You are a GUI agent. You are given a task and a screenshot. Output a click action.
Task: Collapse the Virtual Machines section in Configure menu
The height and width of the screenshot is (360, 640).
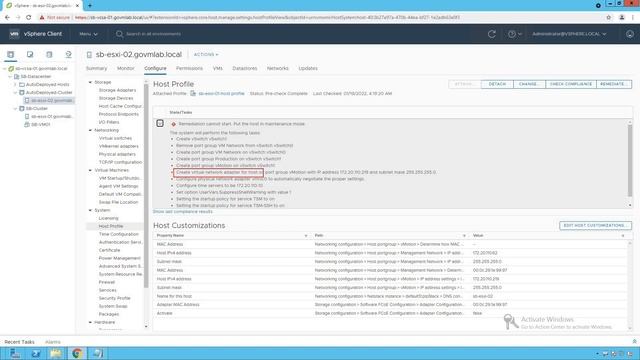tap(90, 170)
